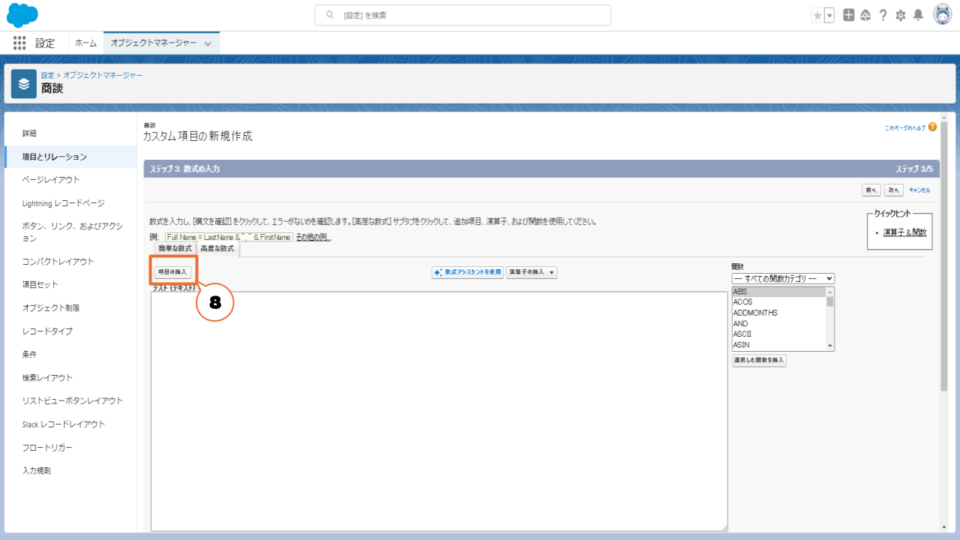
Task: Click the 前へ button
Action: click(871, 190)
